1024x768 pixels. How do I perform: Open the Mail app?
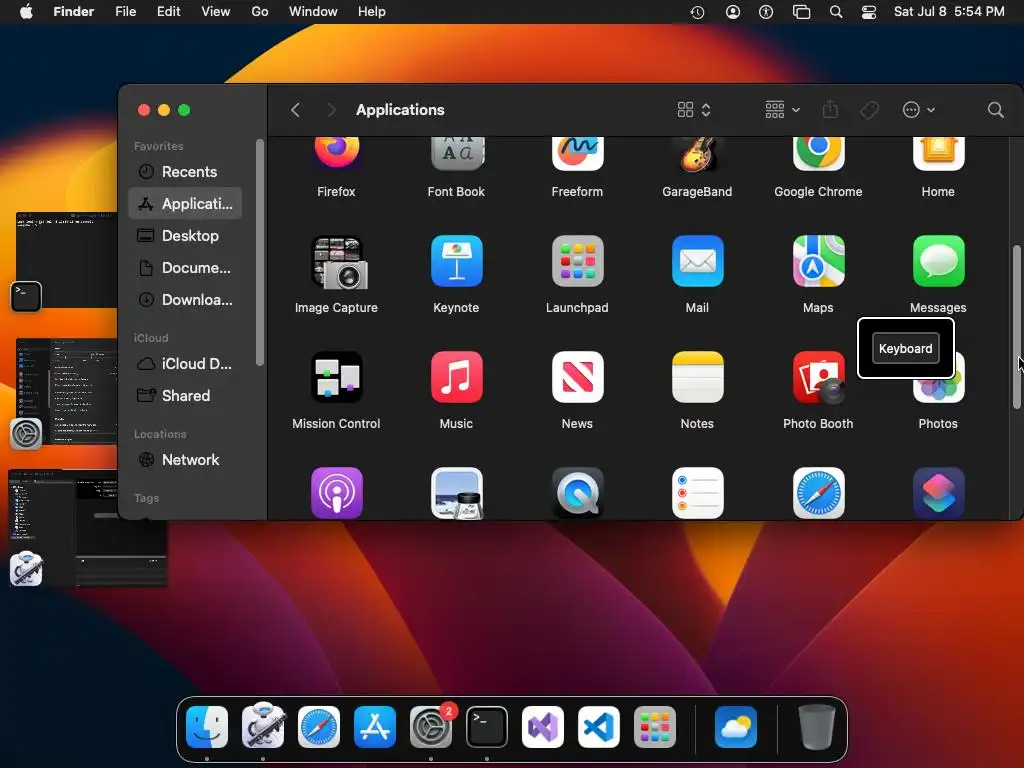[697, 261]
